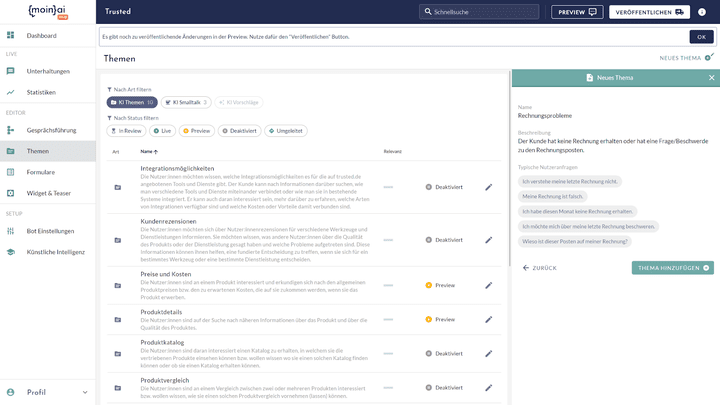The height and width of the screenshot is (405, 720).
Task: Click Thema hinzufügen button
Action: [672, 268]
